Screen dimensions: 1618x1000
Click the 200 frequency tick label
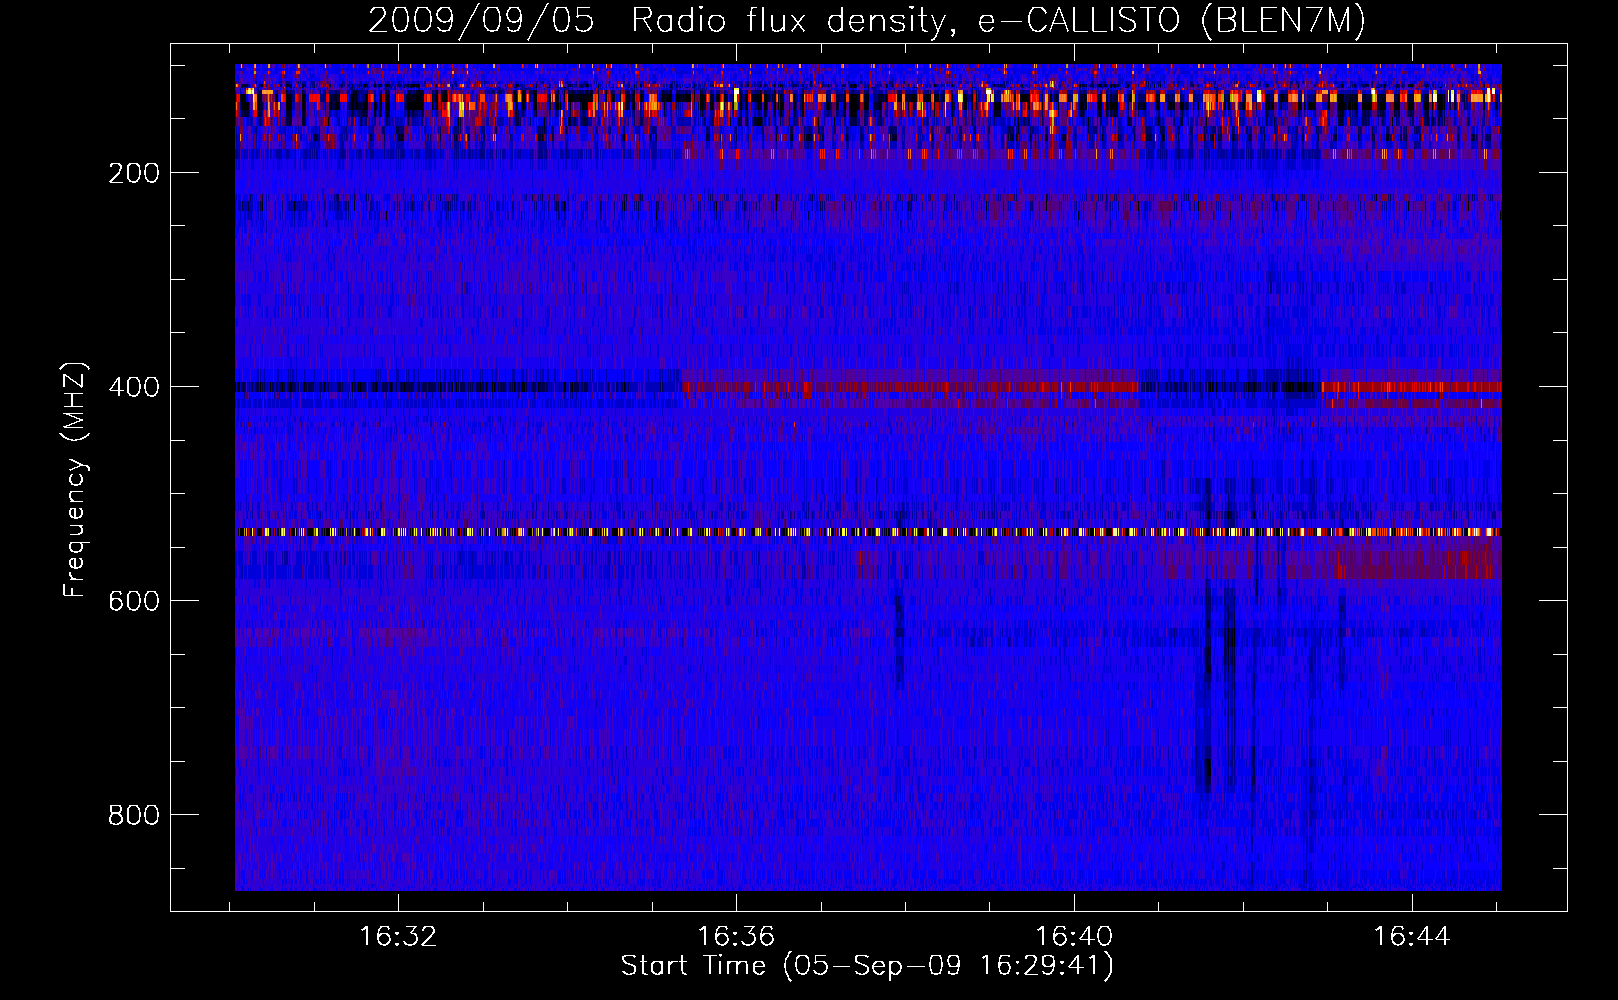(134, 173)
